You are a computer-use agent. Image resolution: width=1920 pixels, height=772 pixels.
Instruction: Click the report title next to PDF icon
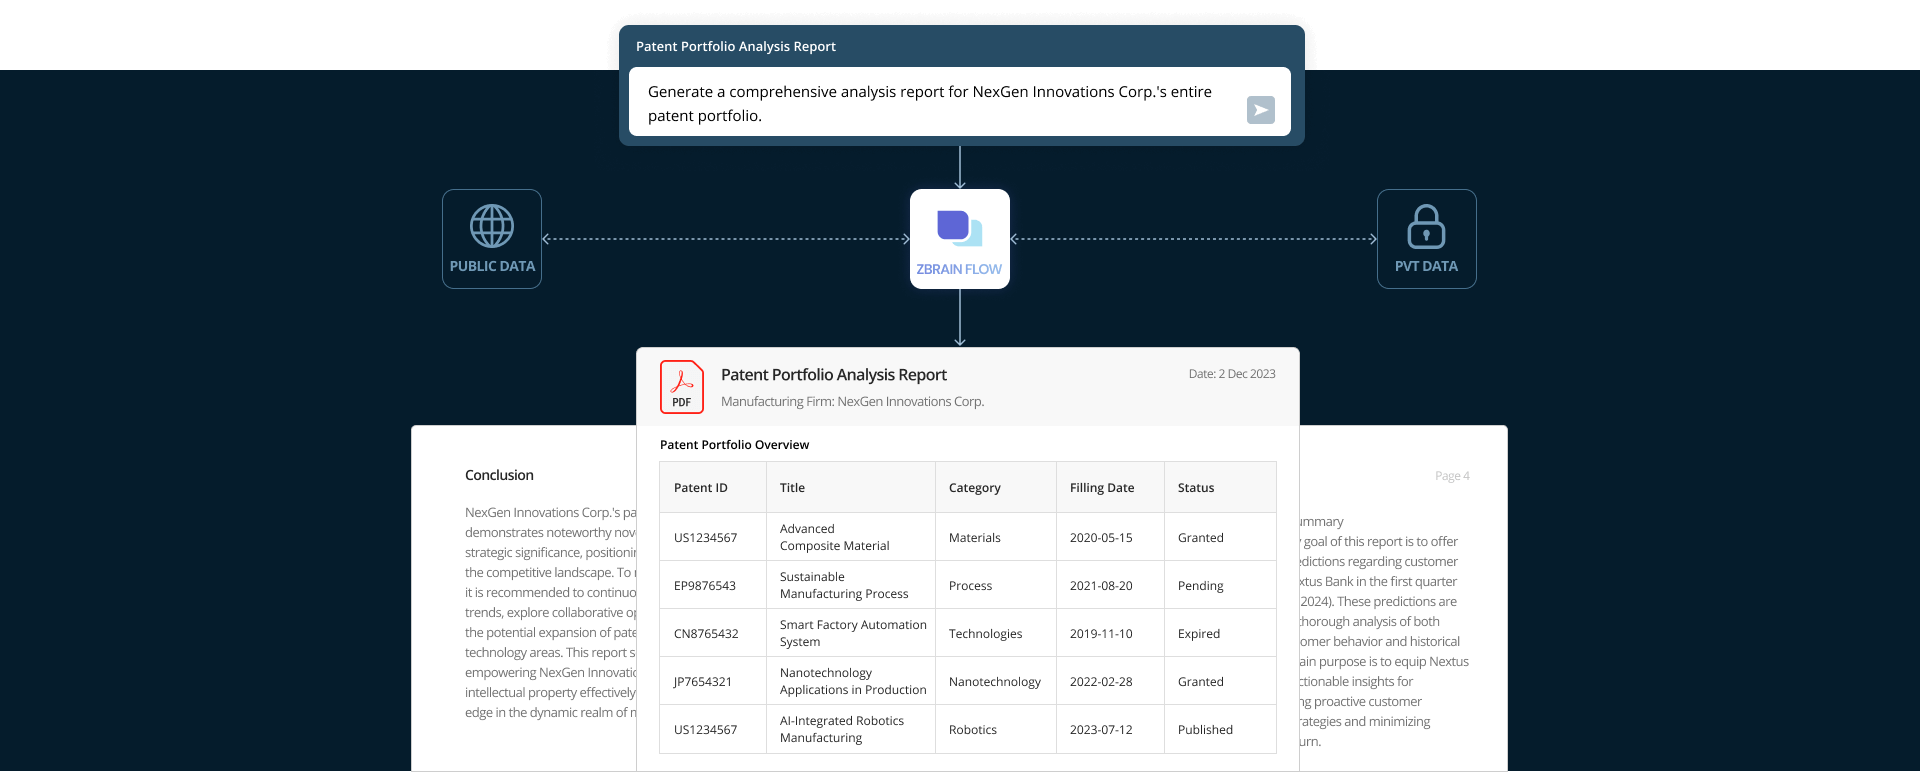tap(834, 375)
